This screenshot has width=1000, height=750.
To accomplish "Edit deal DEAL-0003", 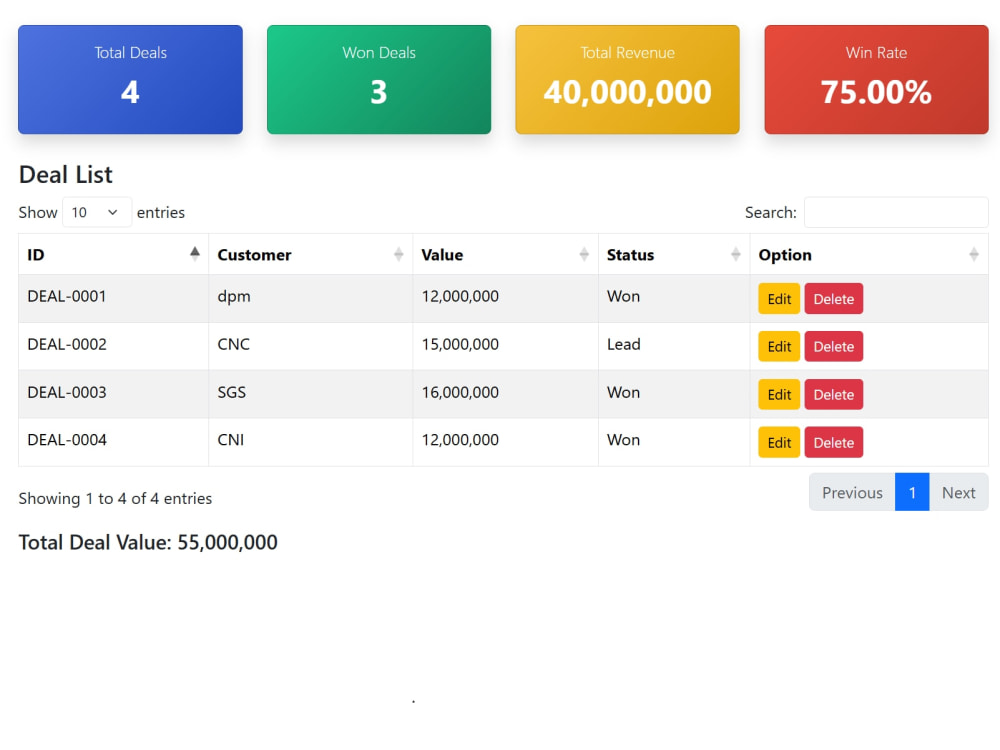I will pos(779,394).
